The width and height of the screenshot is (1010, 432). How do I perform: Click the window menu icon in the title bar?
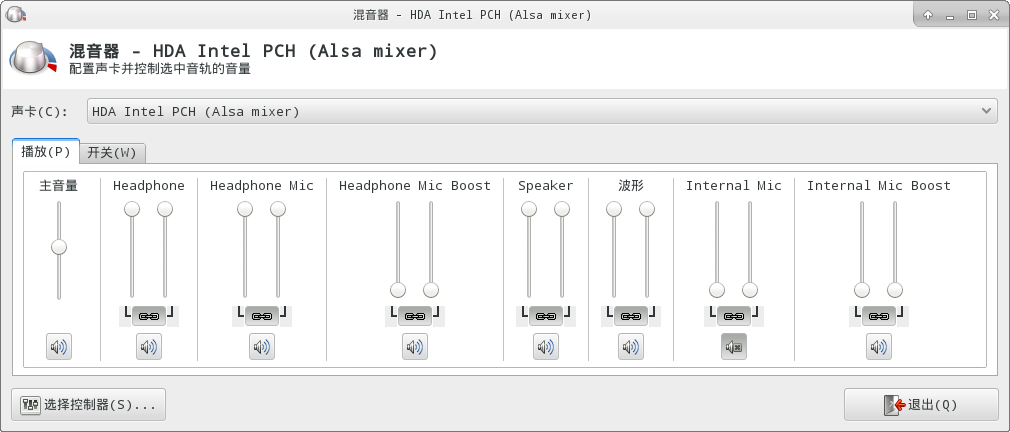tap(15, 14)
